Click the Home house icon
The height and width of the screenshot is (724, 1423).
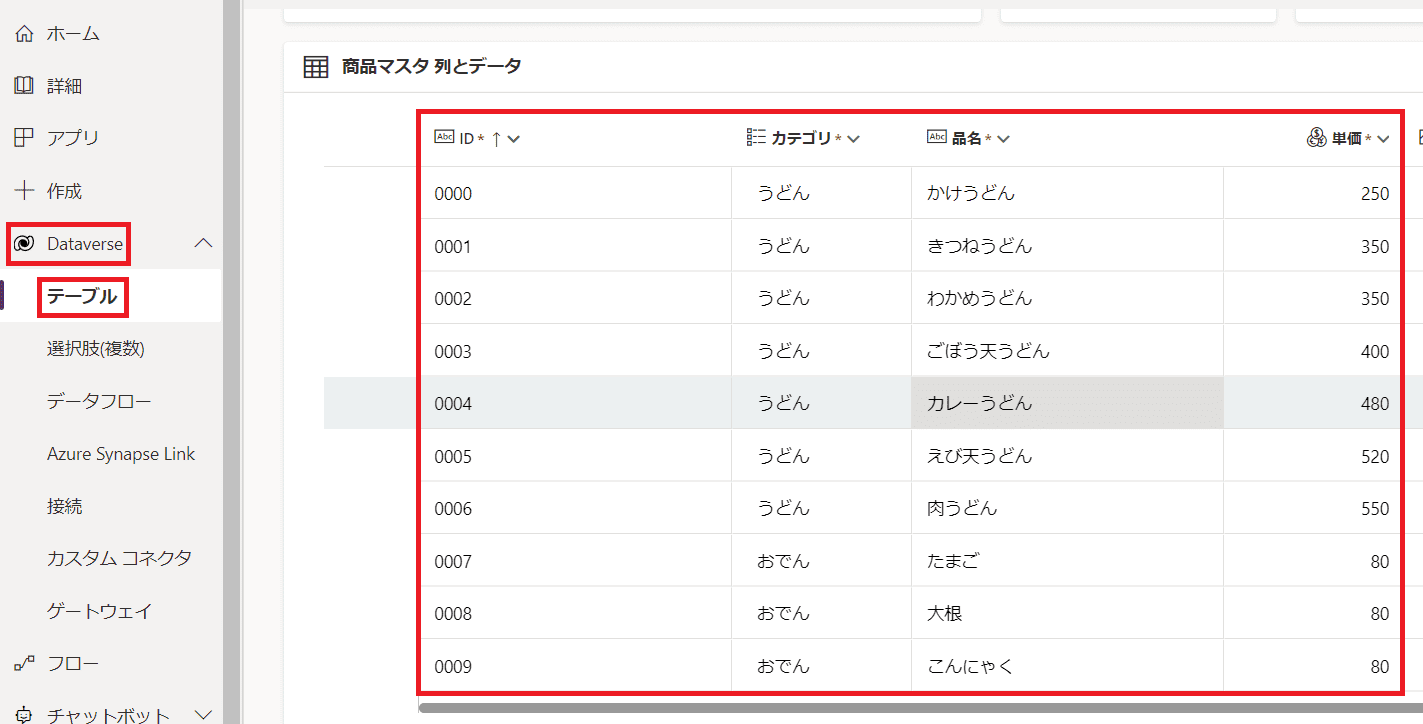(24, 34)
